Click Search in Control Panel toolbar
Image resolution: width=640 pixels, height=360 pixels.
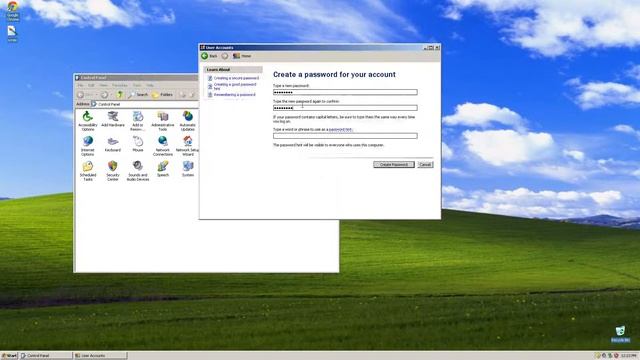click(x=138, y=95)
